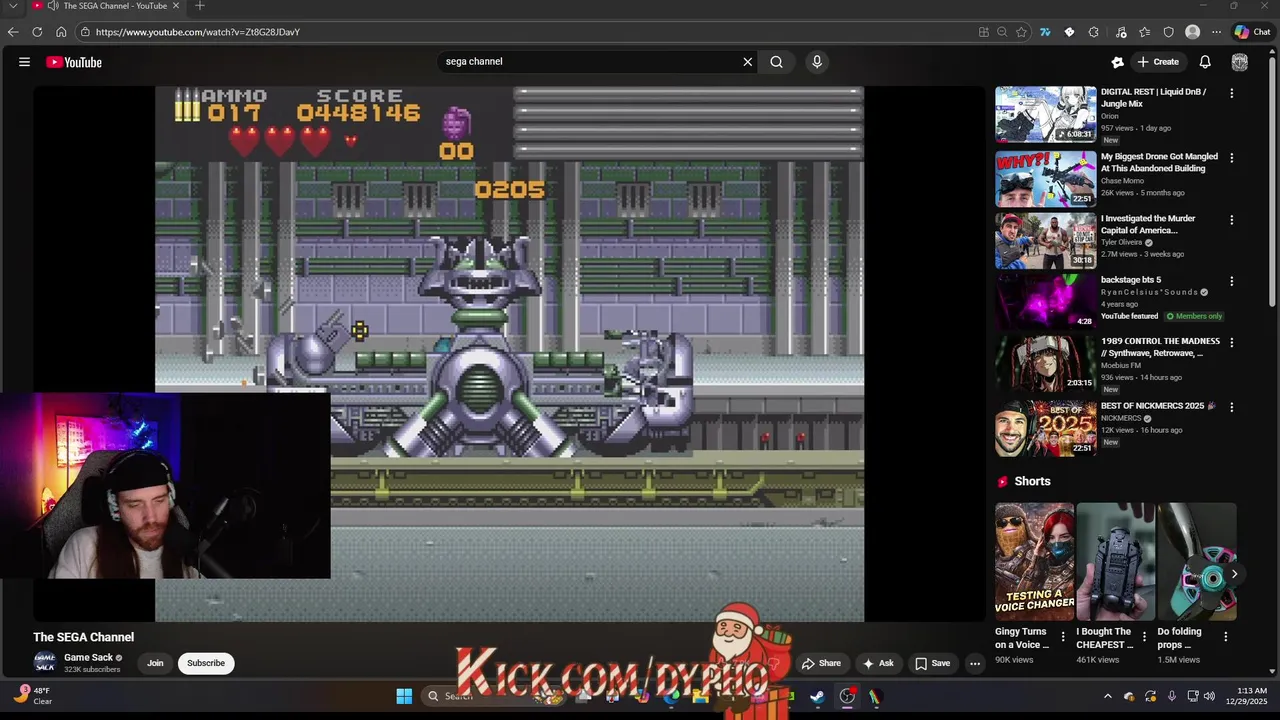
Task: Open more actions below video
Action: pos(975,663)
